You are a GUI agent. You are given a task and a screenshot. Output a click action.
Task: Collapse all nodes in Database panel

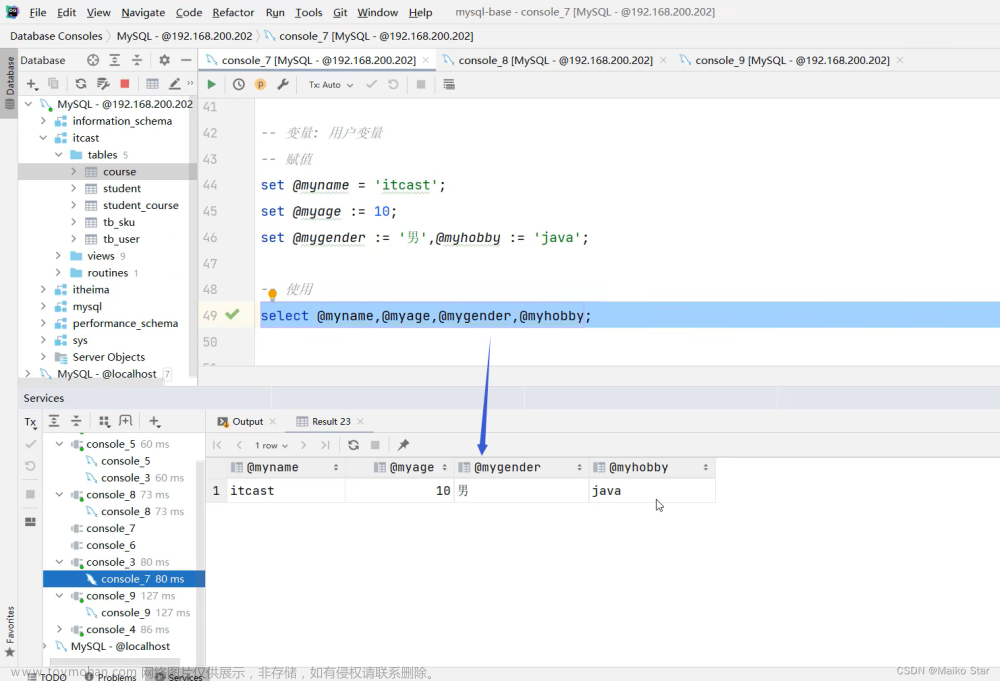point(136,60)
